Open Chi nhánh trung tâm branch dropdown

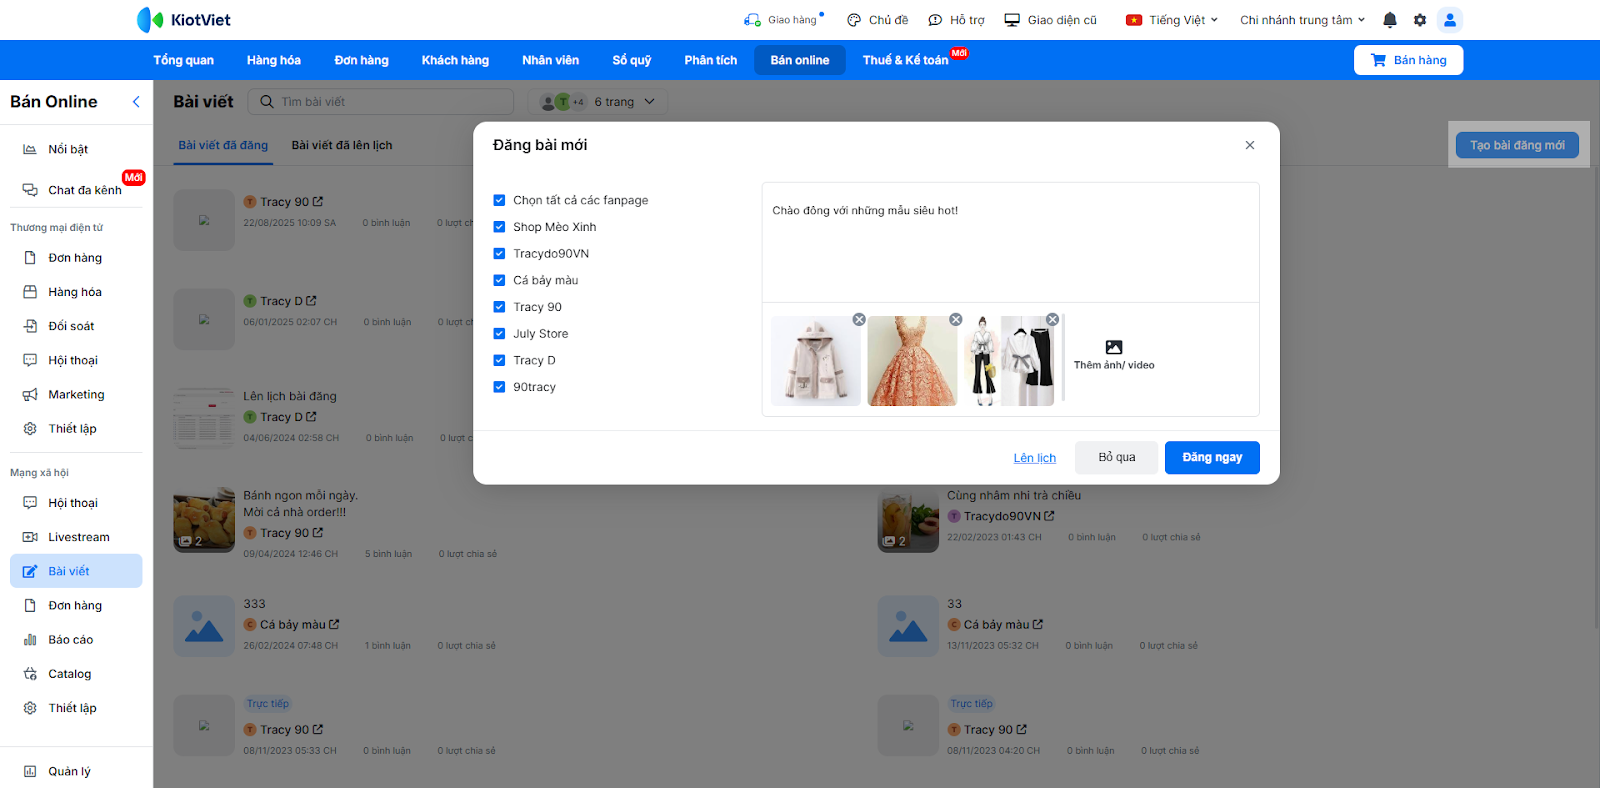click(1301, 20)
